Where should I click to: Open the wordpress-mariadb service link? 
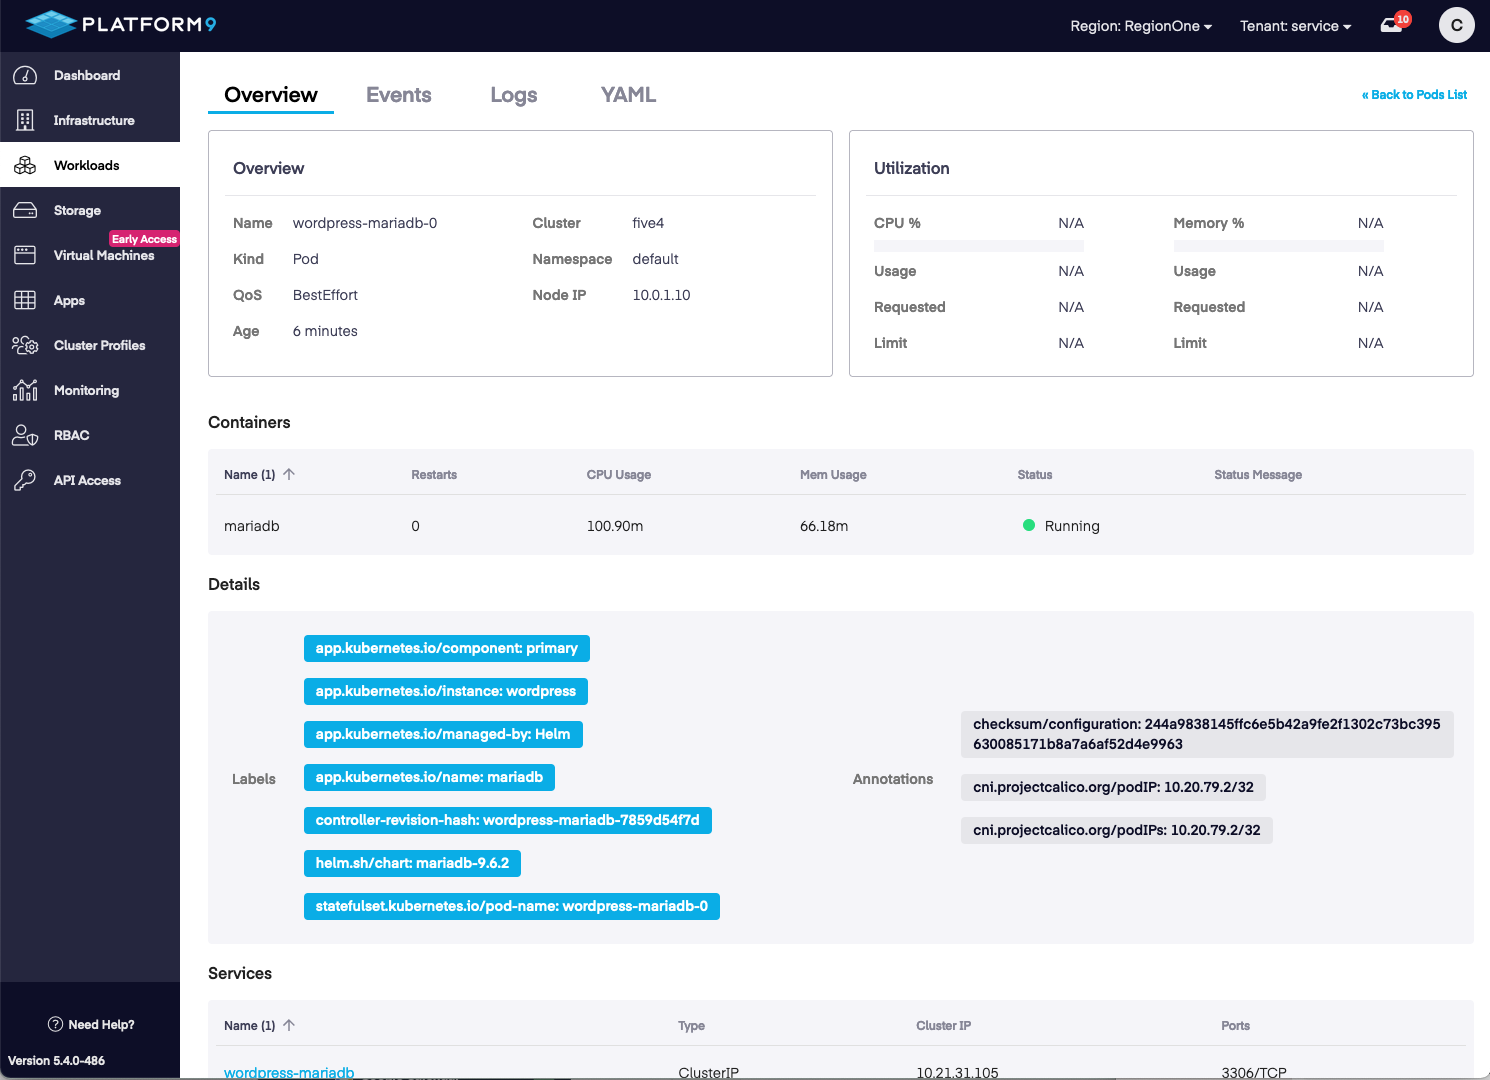click(x=289, y=1072)
